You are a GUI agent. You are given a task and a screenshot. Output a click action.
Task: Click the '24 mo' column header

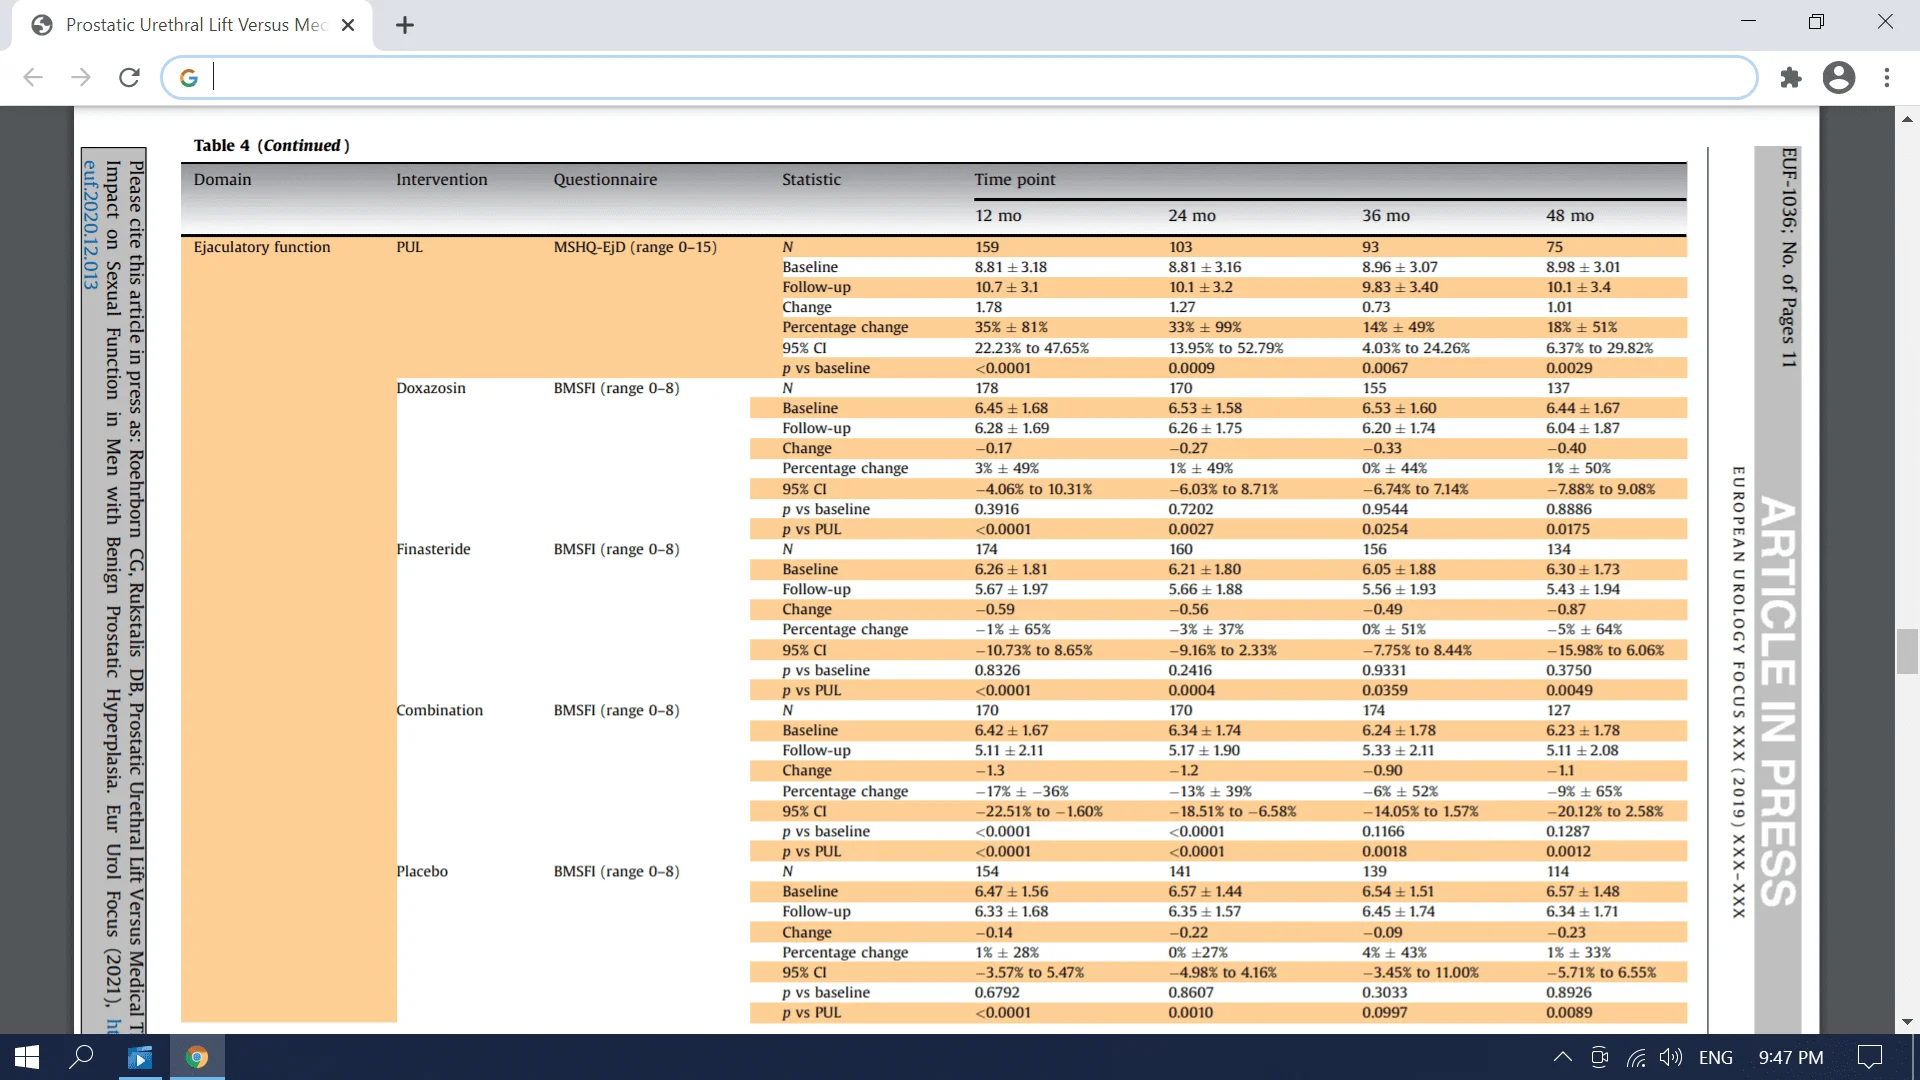[1192, 215]
